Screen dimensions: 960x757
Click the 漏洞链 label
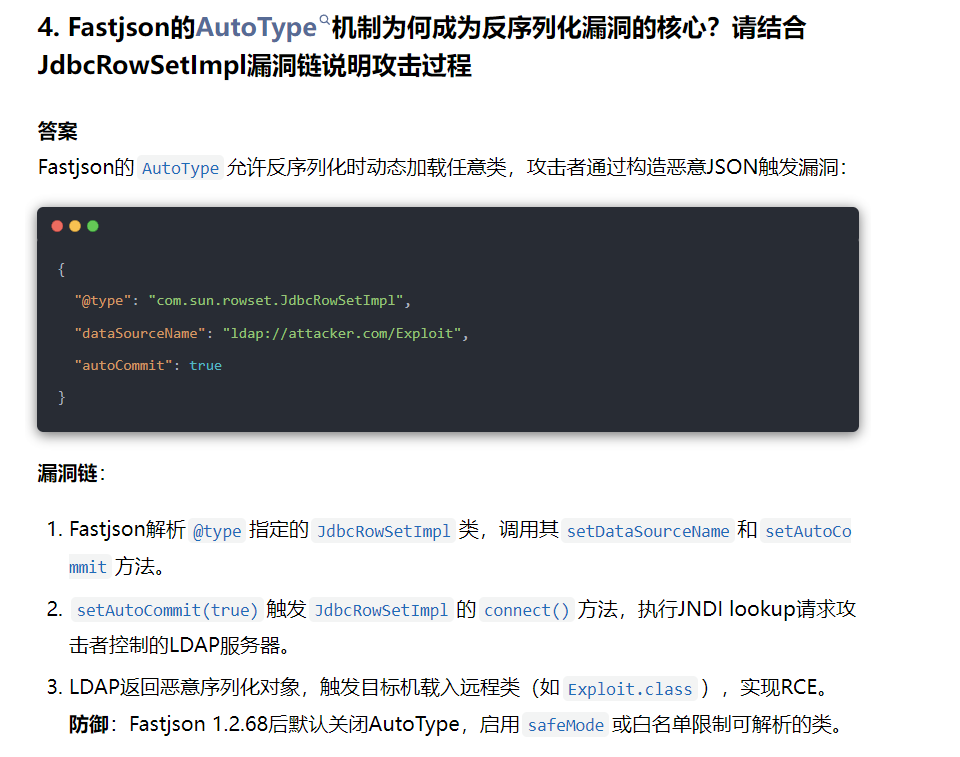point(67,473)
